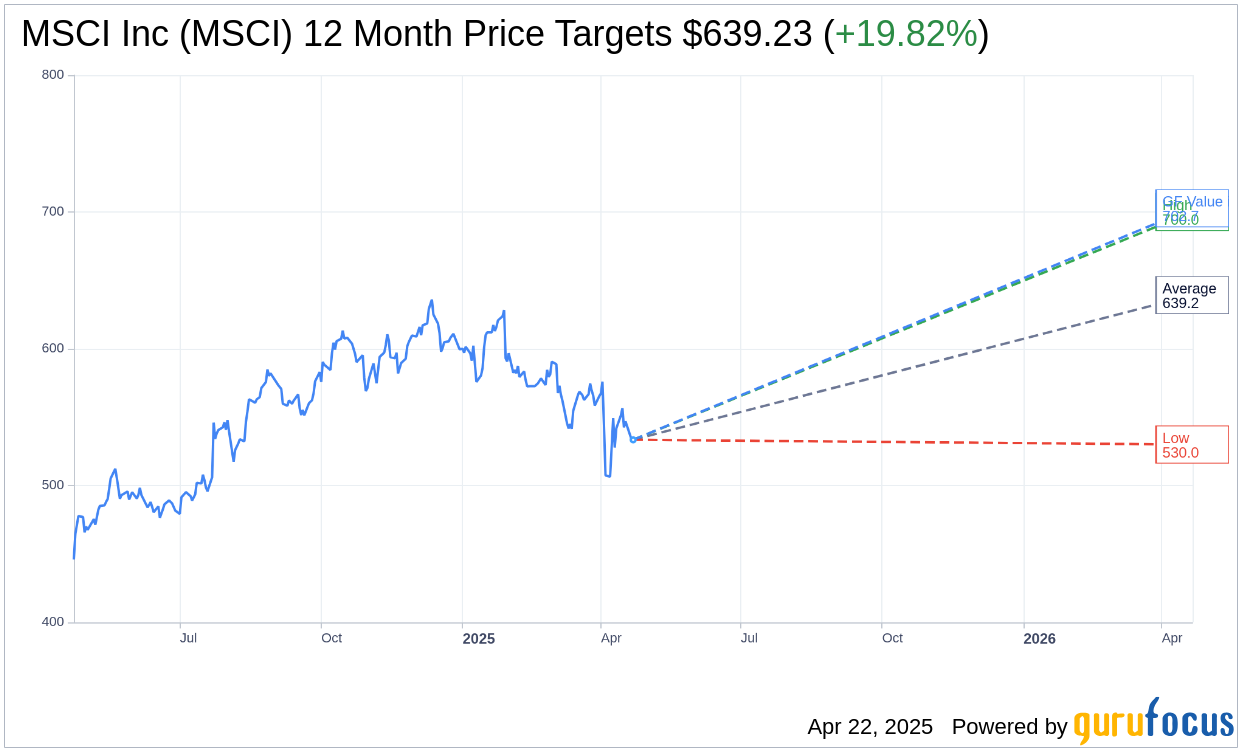Click the 700 y-axis label

click(53, 212)
